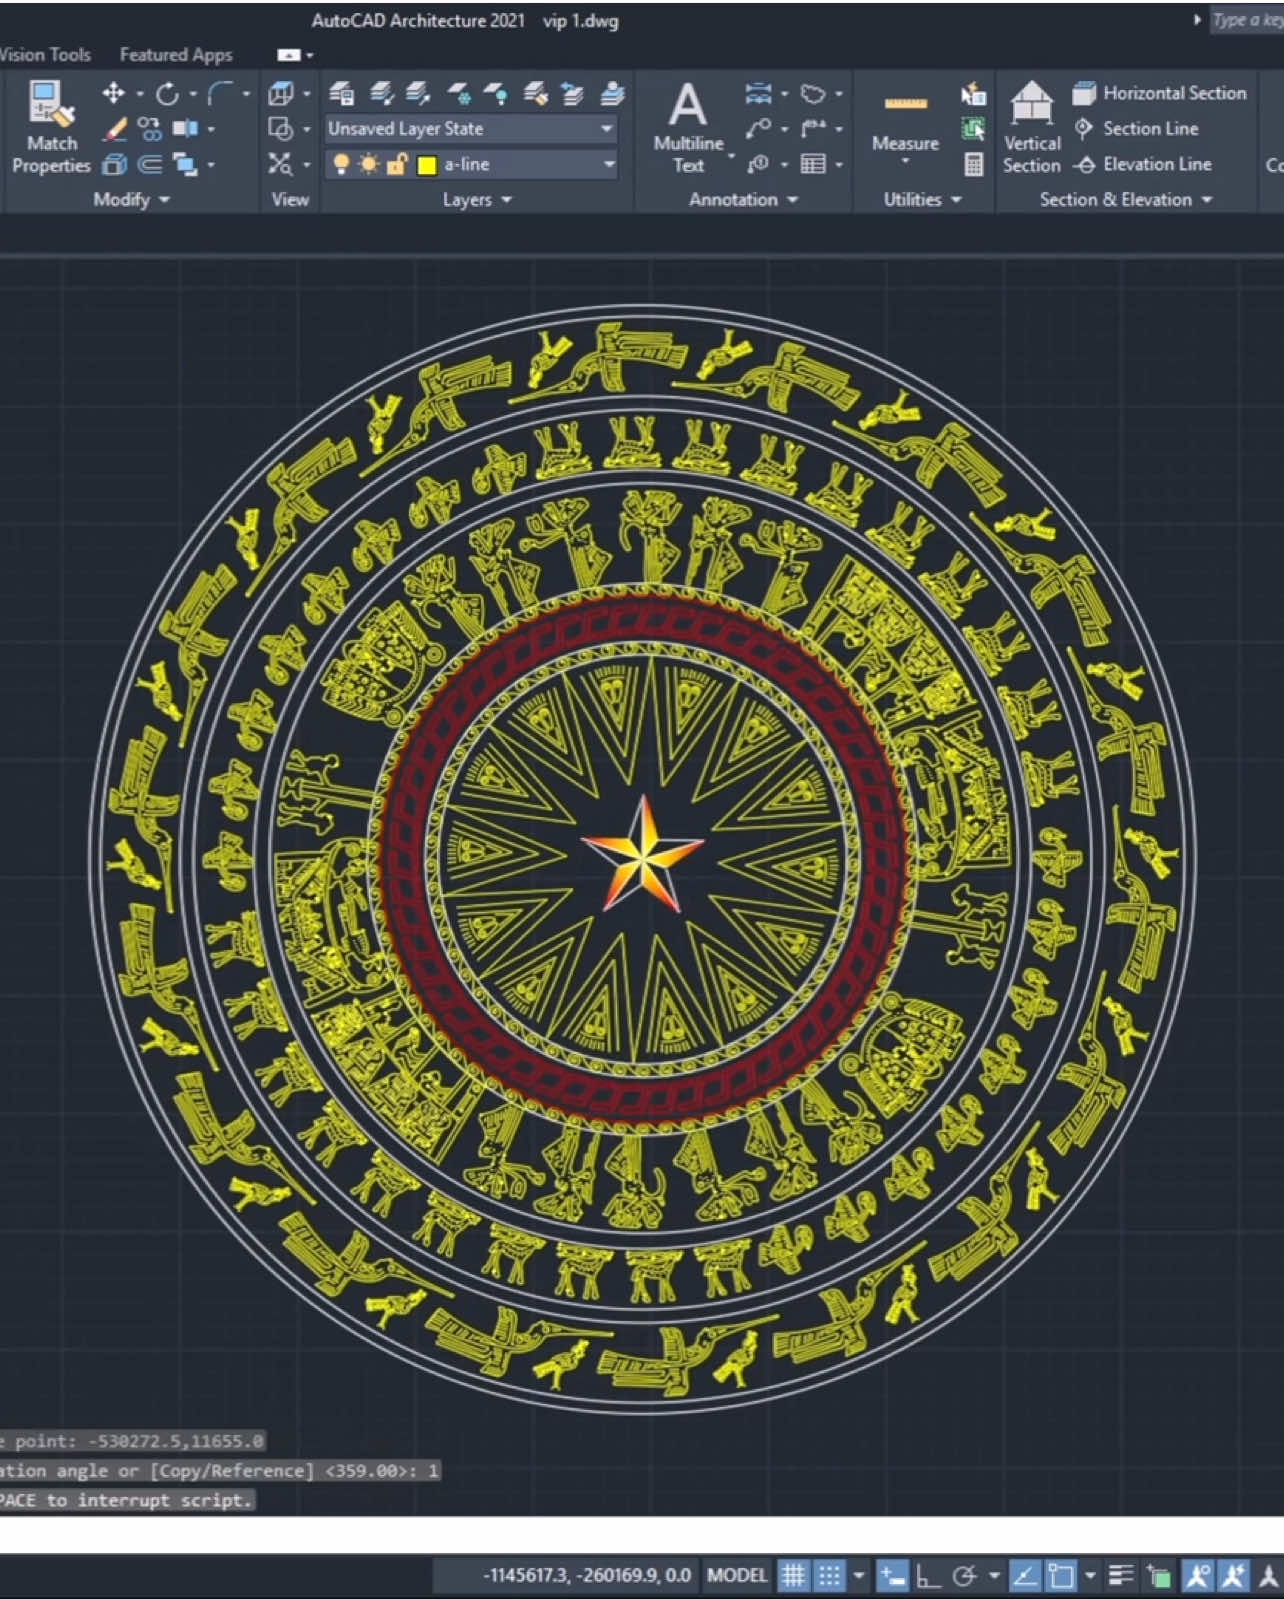Click the Match Properties tool

(x=50, y=127)
